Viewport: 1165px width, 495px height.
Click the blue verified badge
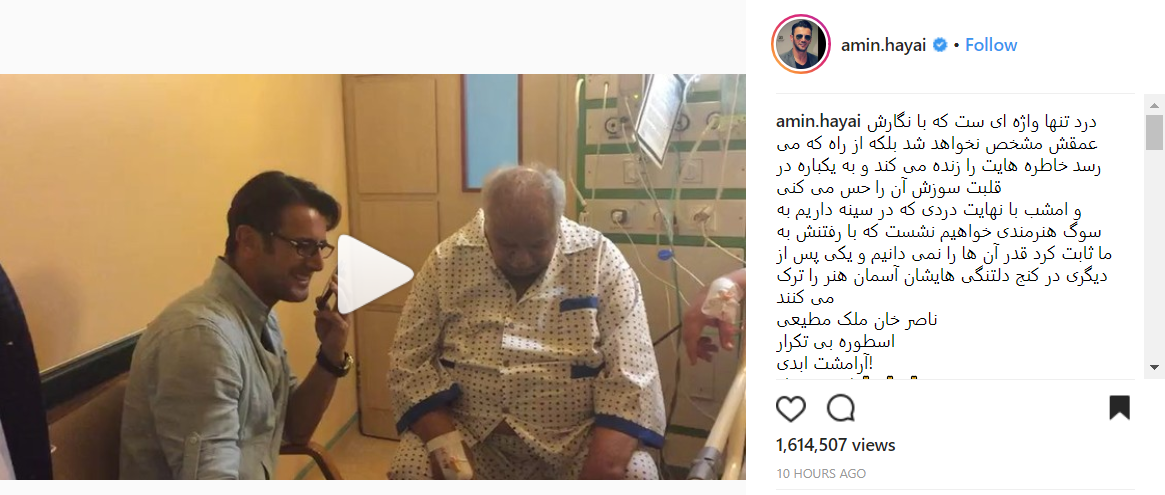[939, 45]
